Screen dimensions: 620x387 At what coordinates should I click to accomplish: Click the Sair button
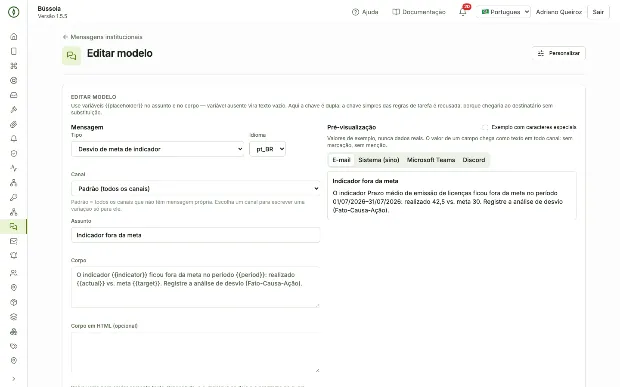pos(598,12)
